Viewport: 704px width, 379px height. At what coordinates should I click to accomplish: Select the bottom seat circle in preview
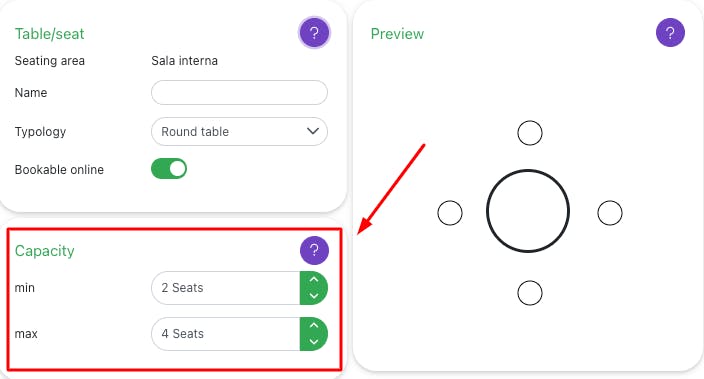(x=530, y=293)
